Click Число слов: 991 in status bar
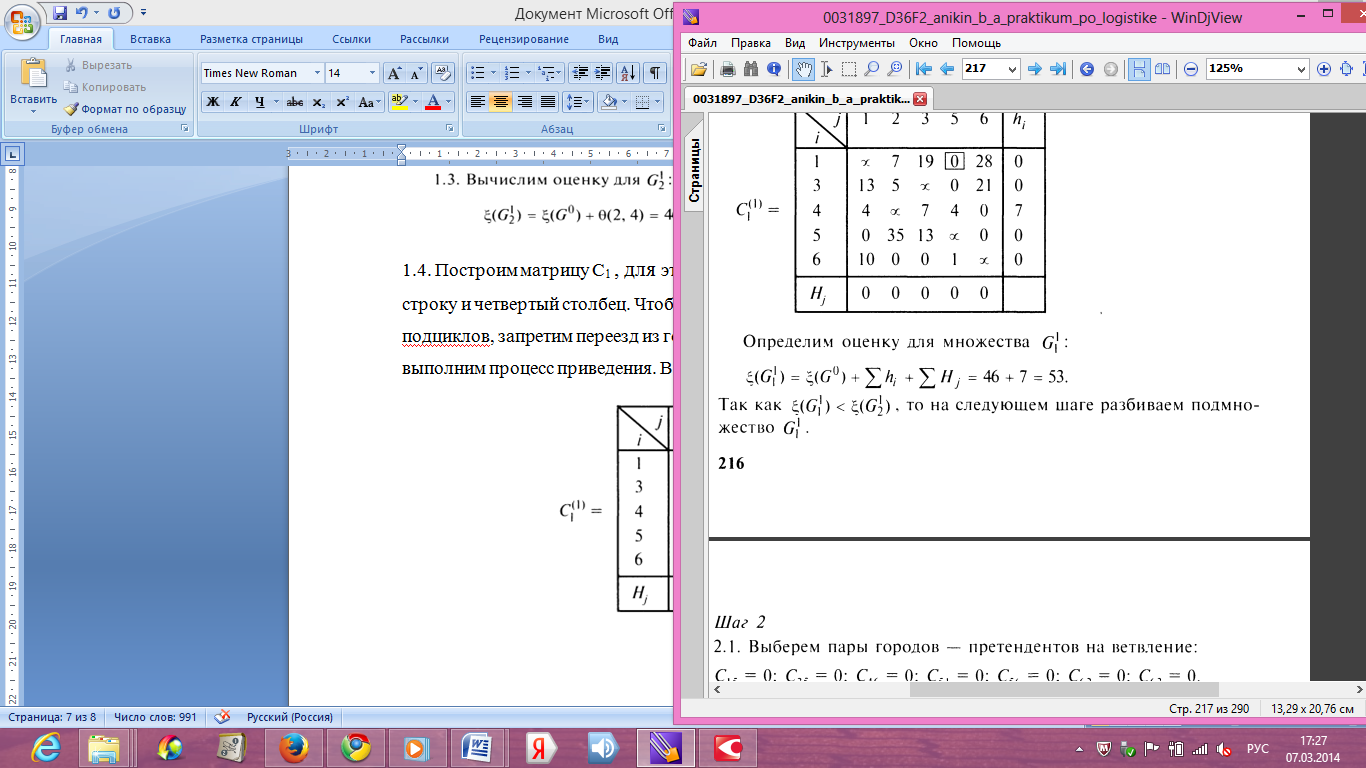This screenshot has width=1366, height=768. pyautogui.click(x=156, y=717)
